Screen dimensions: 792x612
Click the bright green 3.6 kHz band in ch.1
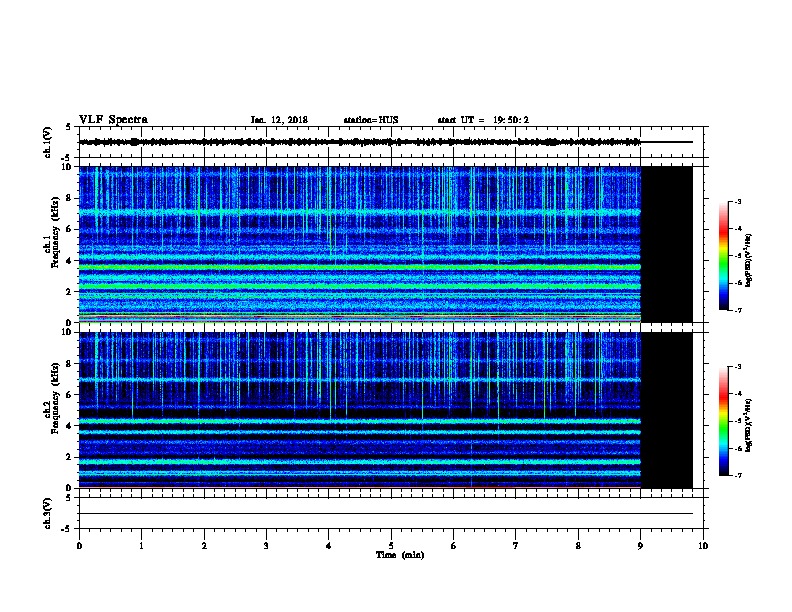click(360, 267)
